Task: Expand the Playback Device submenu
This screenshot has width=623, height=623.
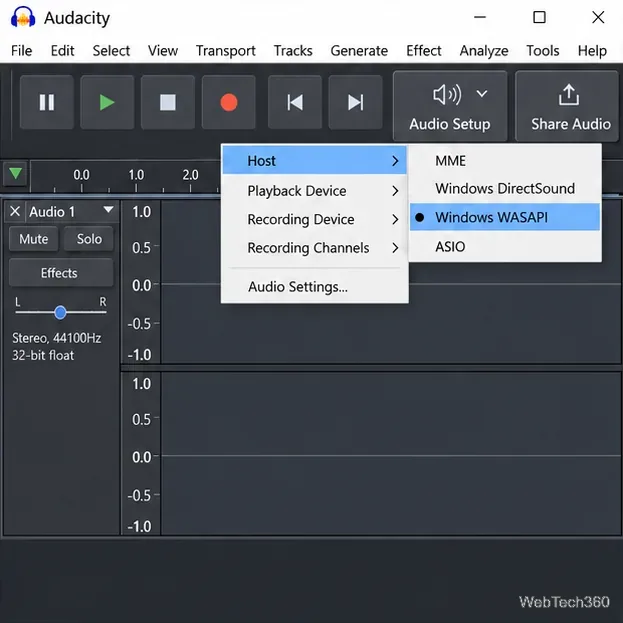Action: point(314,191)
